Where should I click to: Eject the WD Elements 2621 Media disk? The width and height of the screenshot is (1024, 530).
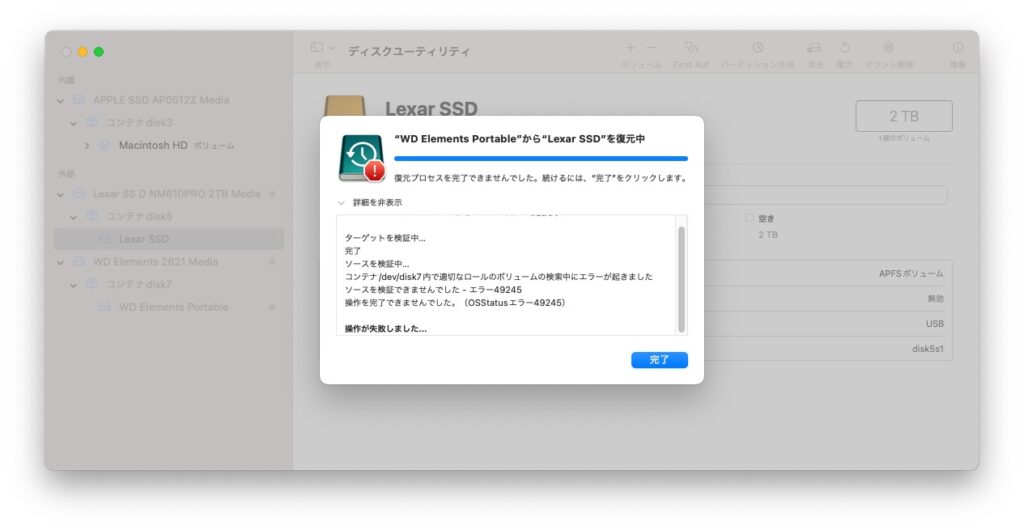click(272, 262)
